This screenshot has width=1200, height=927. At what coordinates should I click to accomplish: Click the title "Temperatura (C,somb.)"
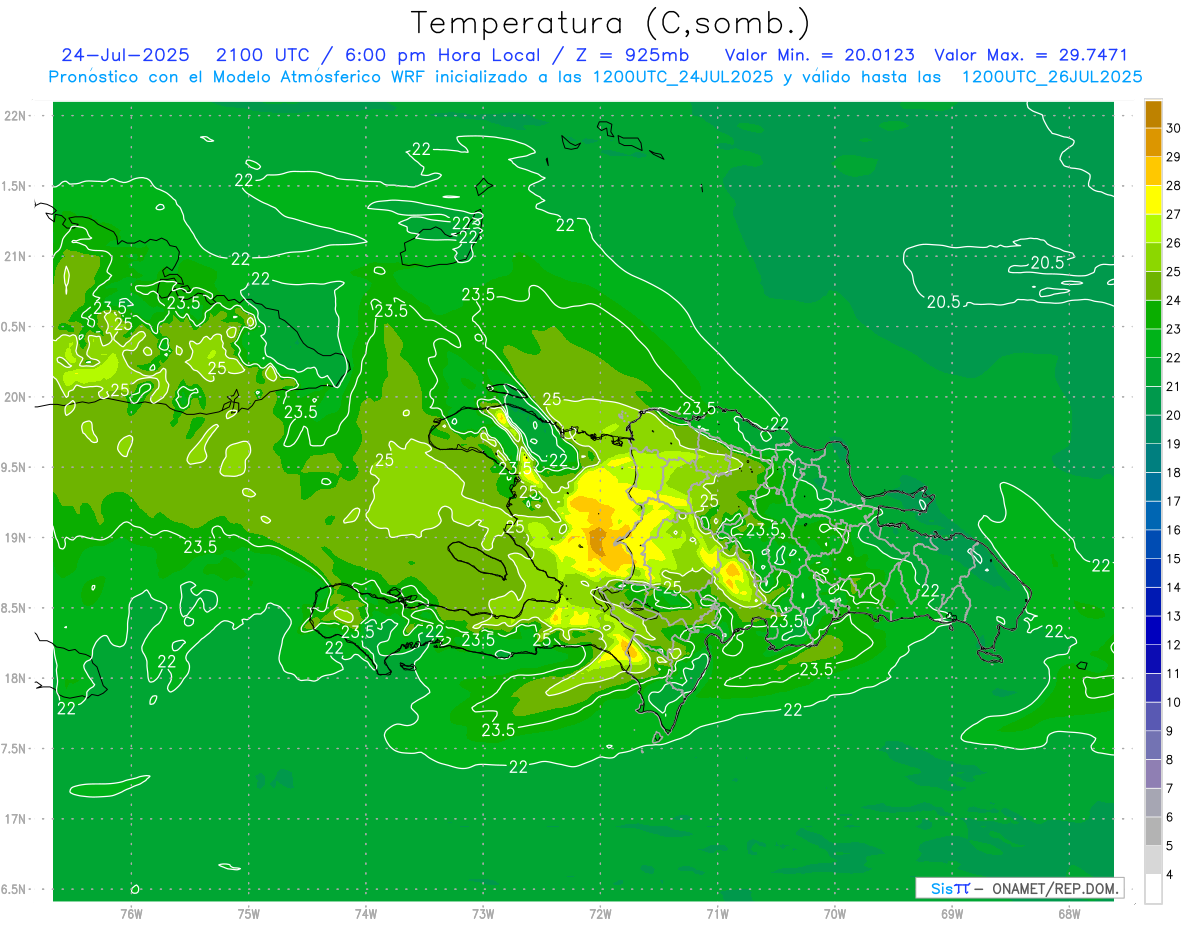click(x=610, y=22)
